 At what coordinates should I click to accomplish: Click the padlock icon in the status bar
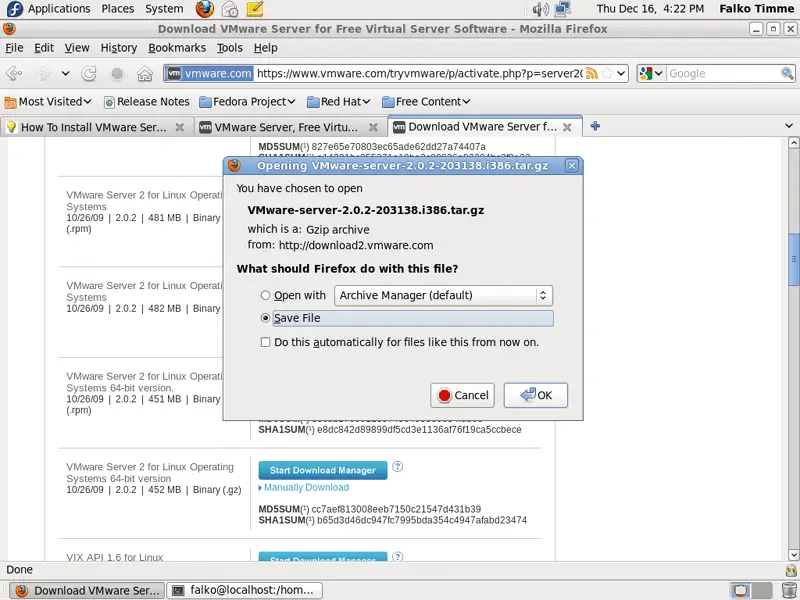791,570
